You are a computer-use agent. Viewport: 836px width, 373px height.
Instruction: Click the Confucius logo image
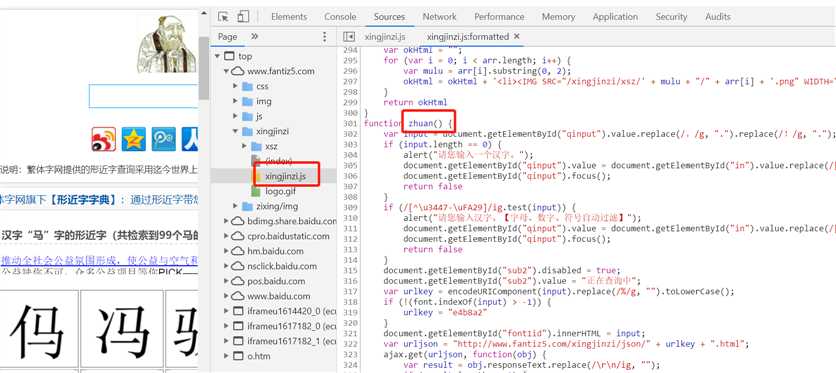167,44
